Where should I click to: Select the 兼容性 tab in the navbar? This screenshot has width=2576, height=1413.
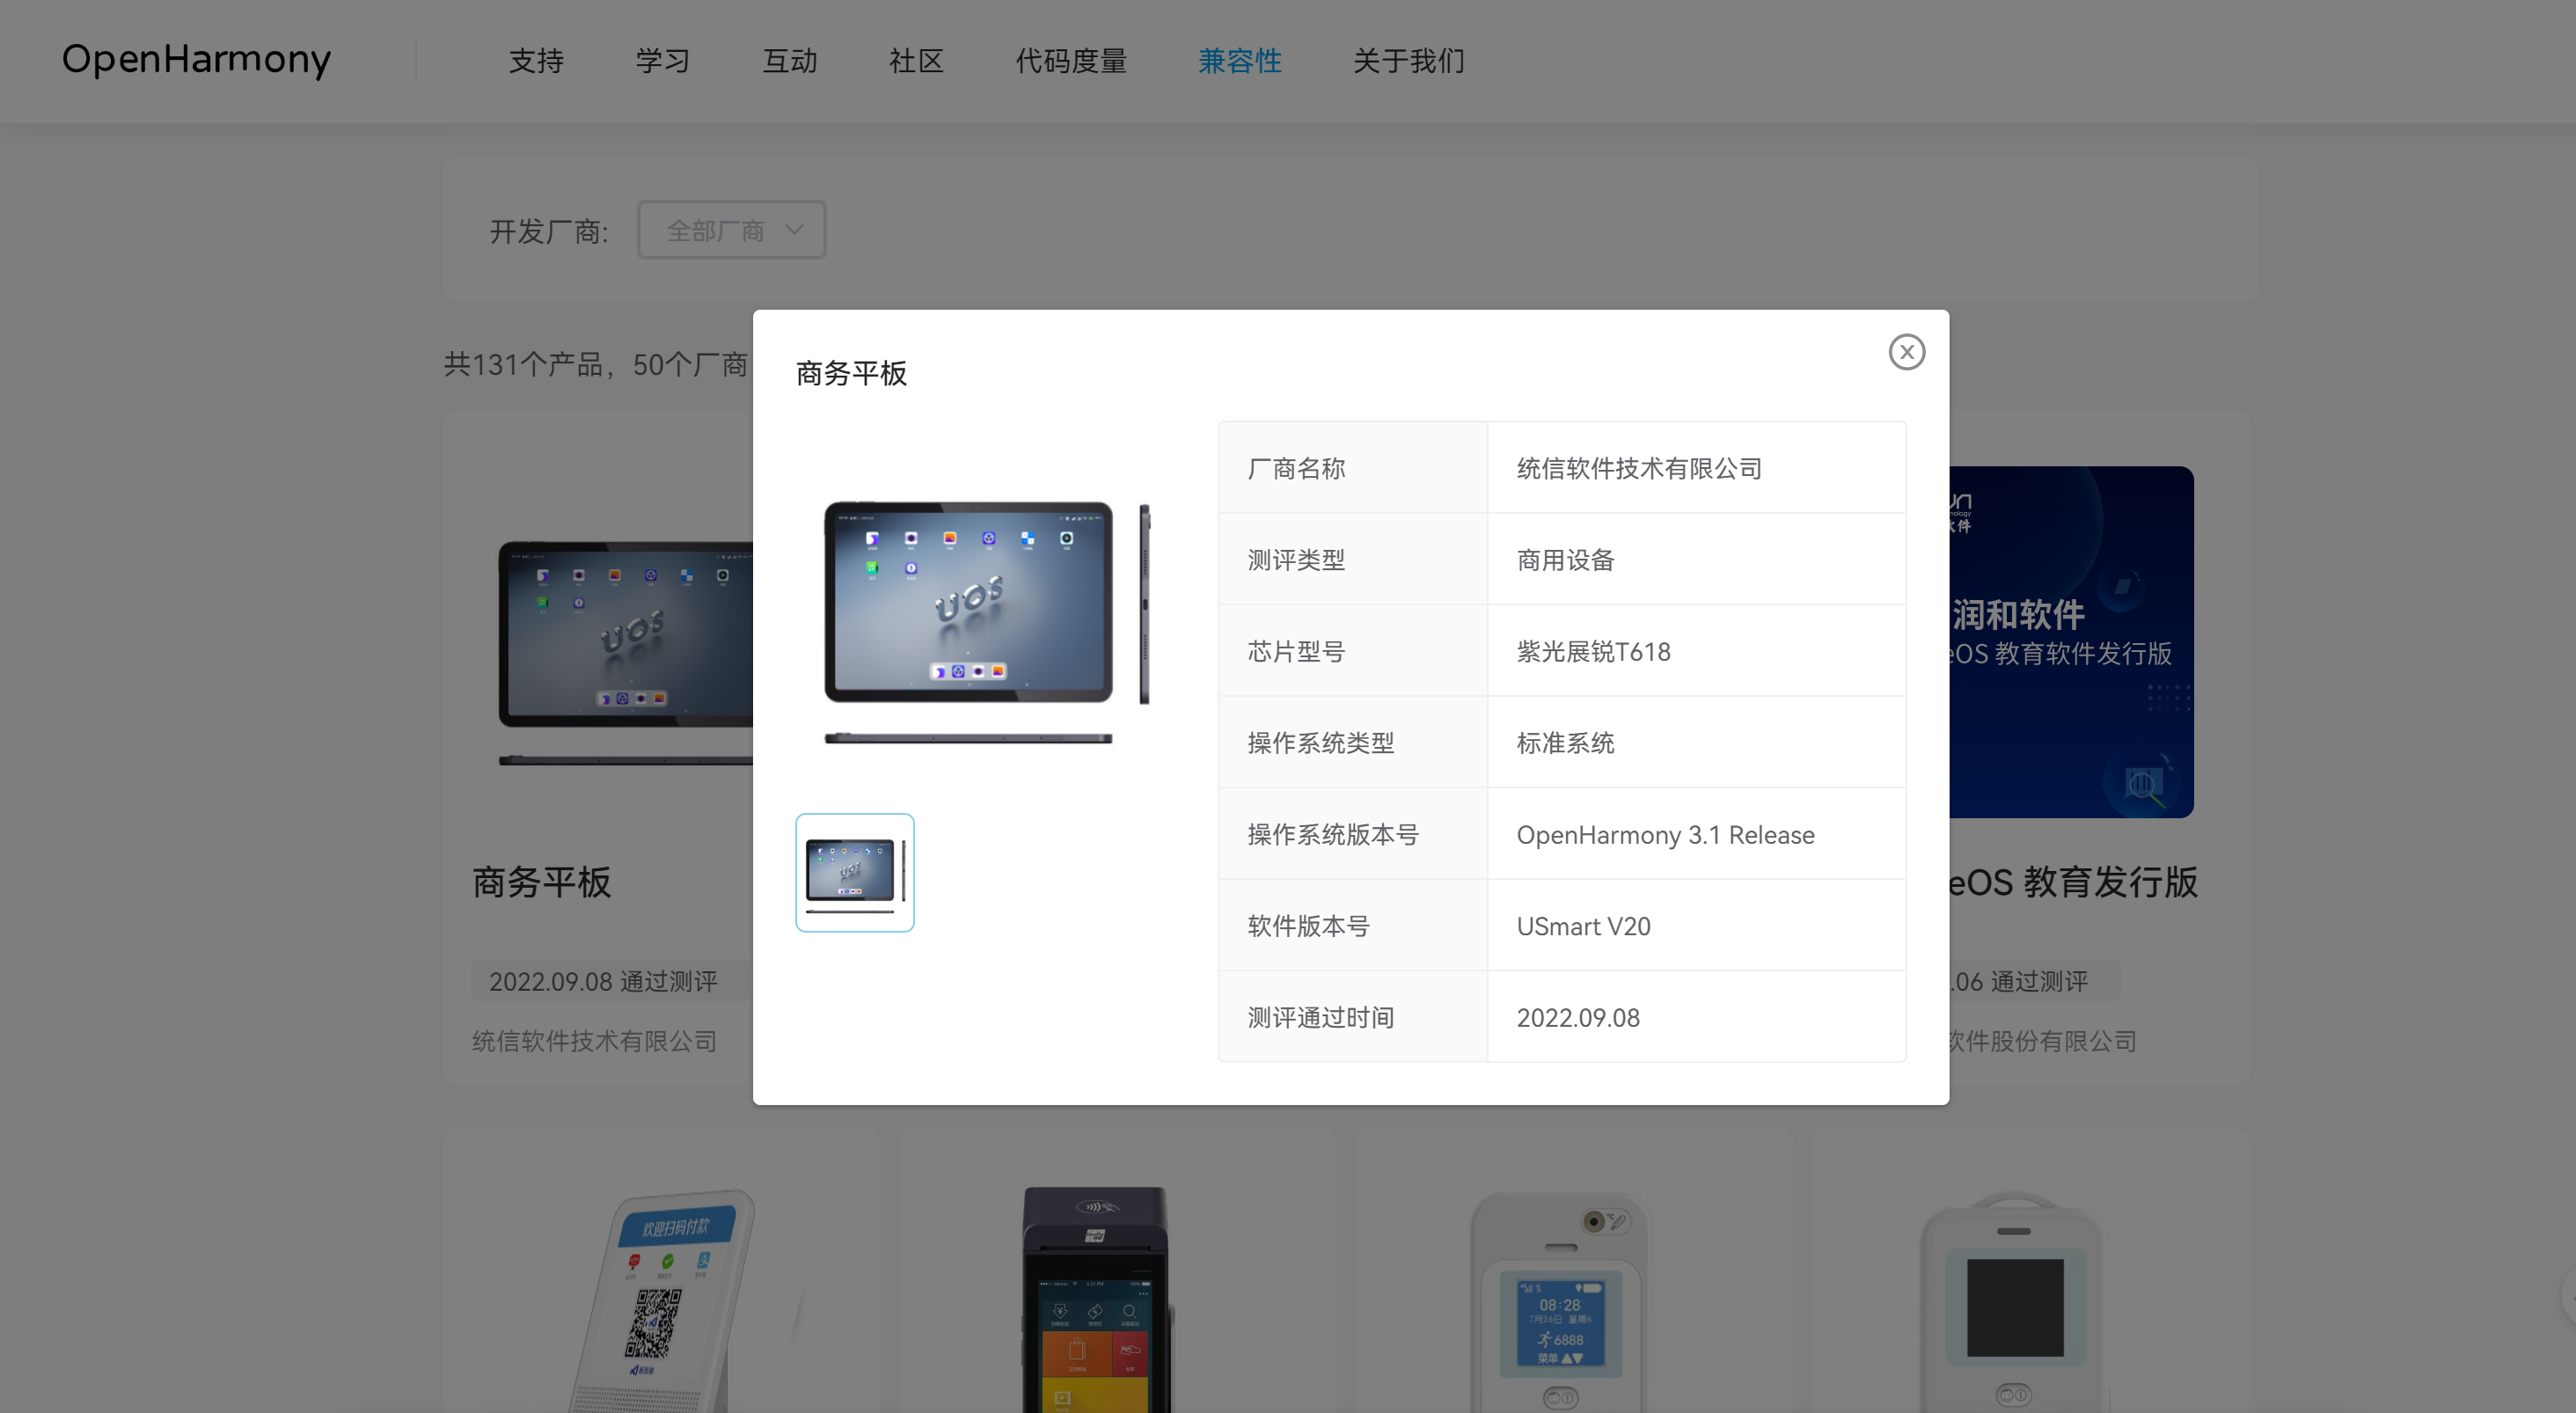pos(1240,61)
